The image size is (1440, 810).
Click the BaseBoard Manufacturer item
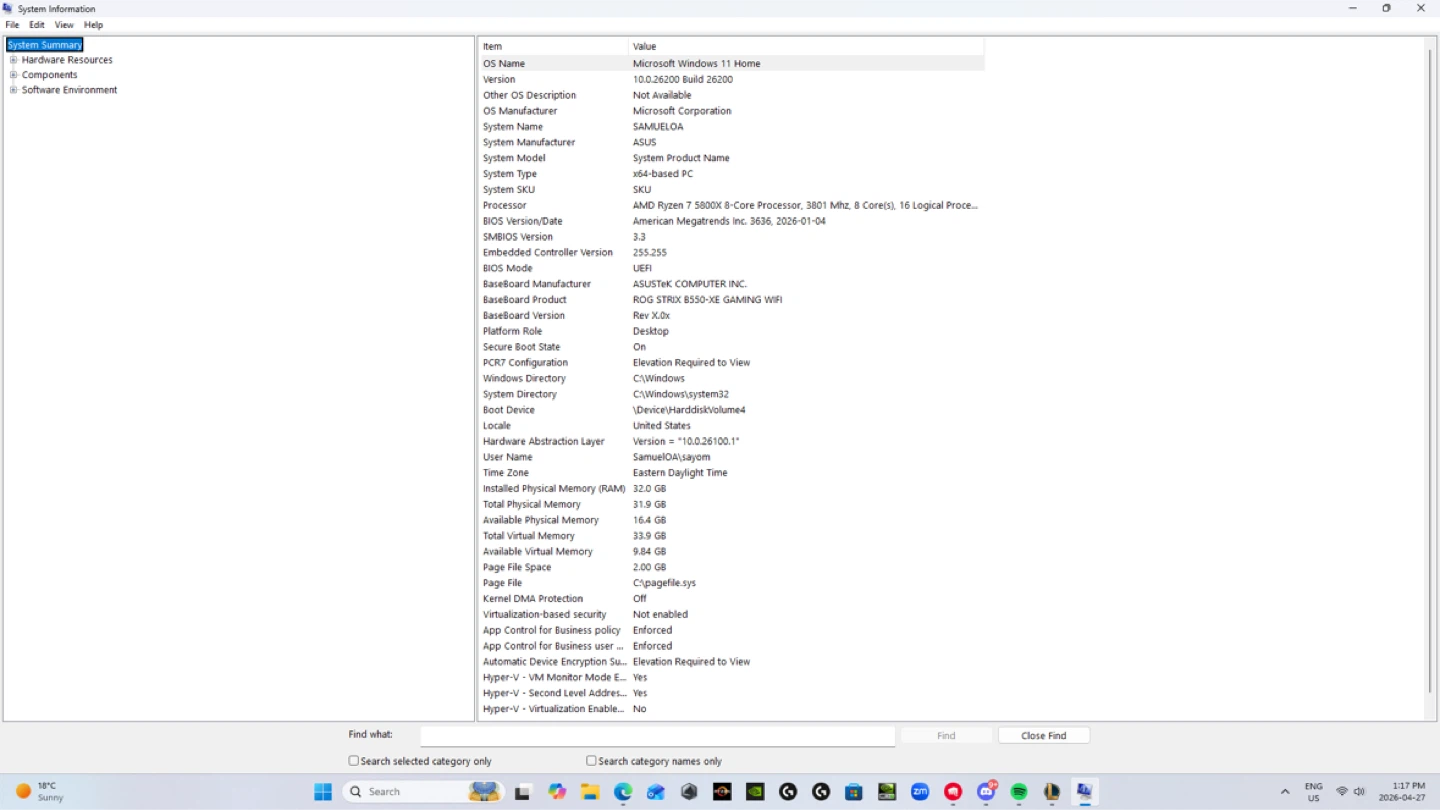537,284
